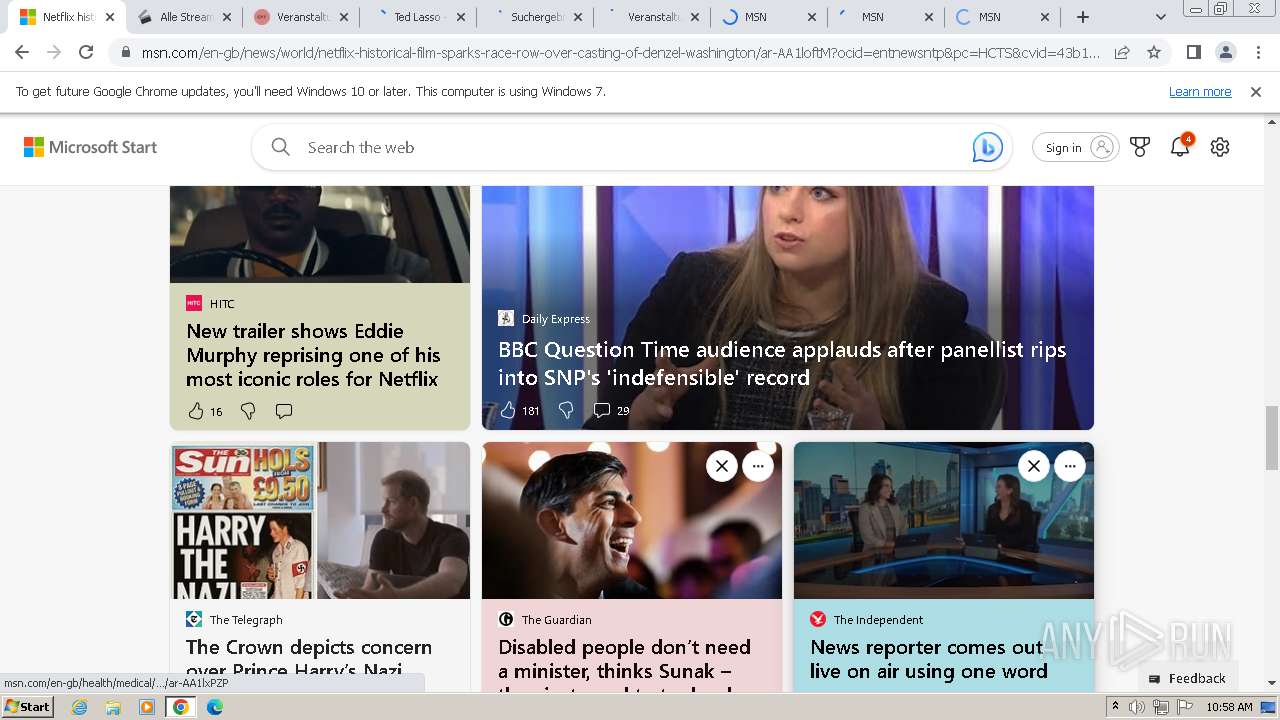The image size is (1280, 720).
Task: Open more options on Independent reporter card
Action: 1070,466
